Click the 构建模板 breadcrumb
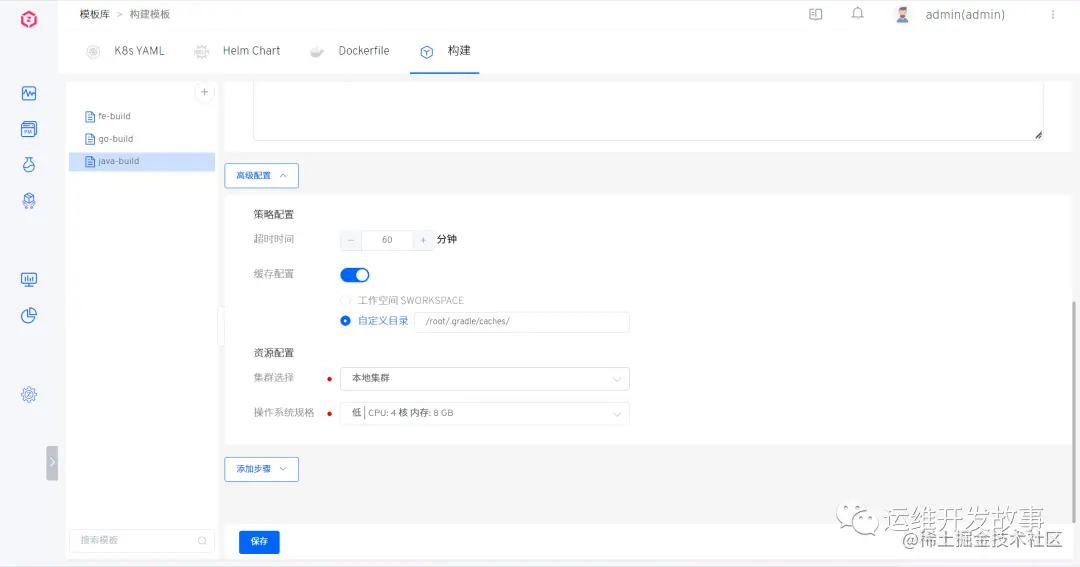The height and width of the screenshot is (567, 1080). click(149, 14)
